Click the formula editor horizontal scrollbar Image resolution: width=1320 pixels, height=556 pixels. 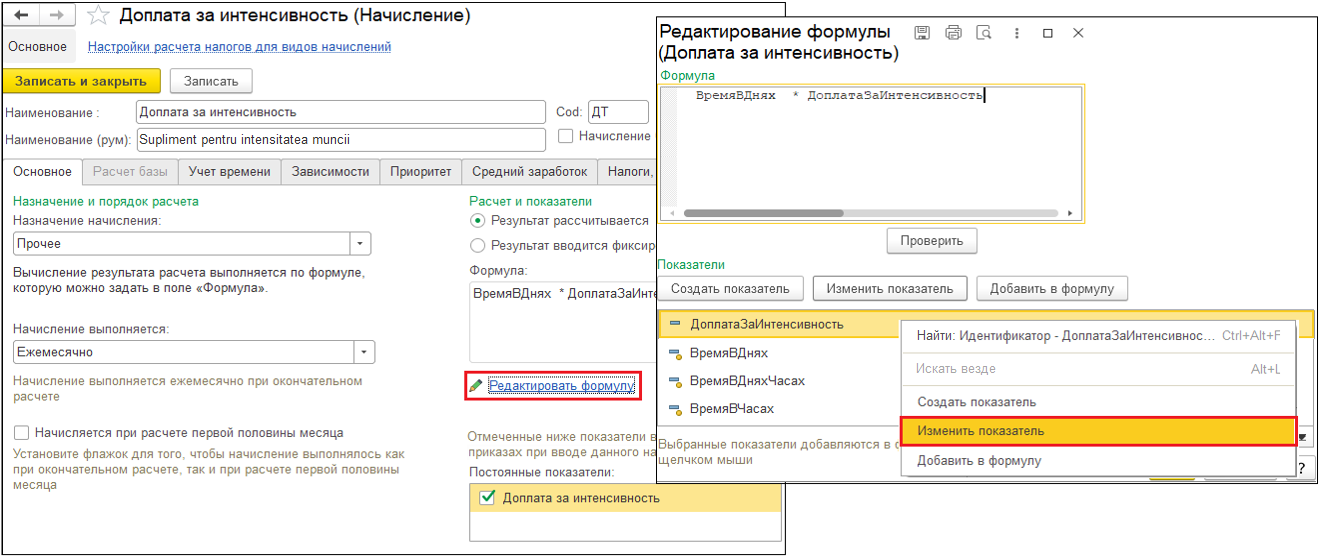[869, 213]
